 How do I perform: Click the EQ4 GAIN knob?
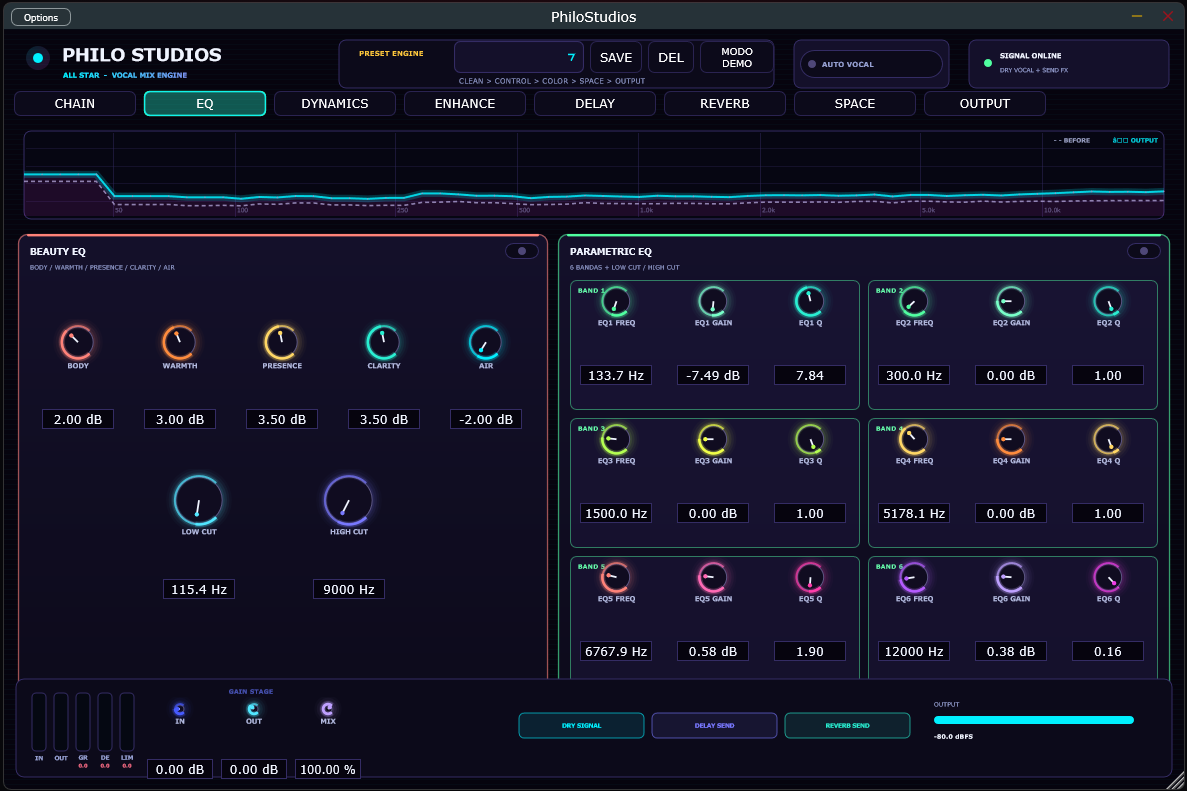point(1011,439)
